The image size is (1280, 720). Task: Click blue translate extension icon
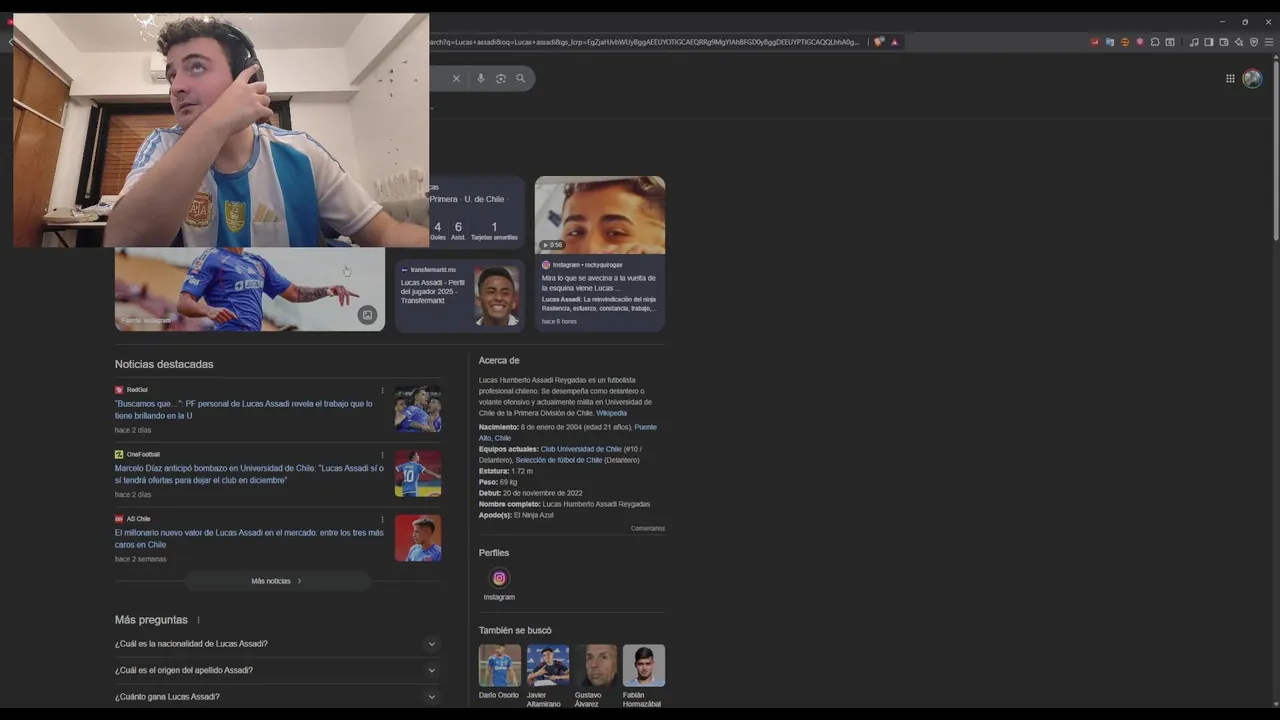tap(1110, 42)
